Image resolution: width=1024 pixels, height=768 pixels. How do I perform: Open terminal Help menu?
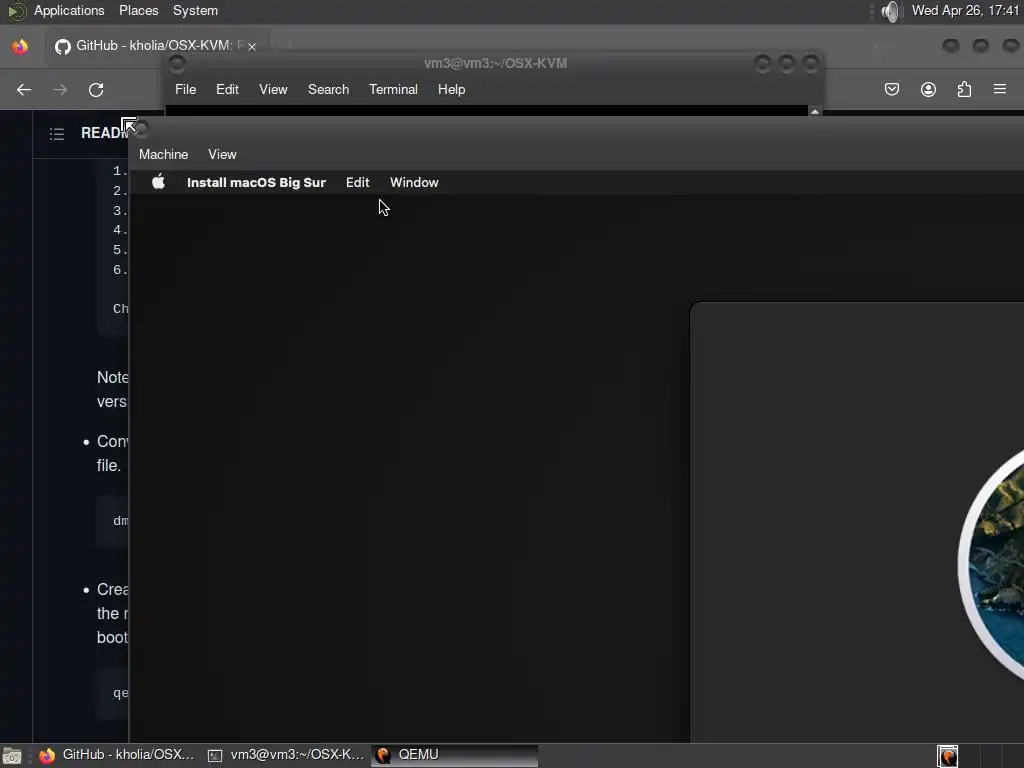point(451,89)
